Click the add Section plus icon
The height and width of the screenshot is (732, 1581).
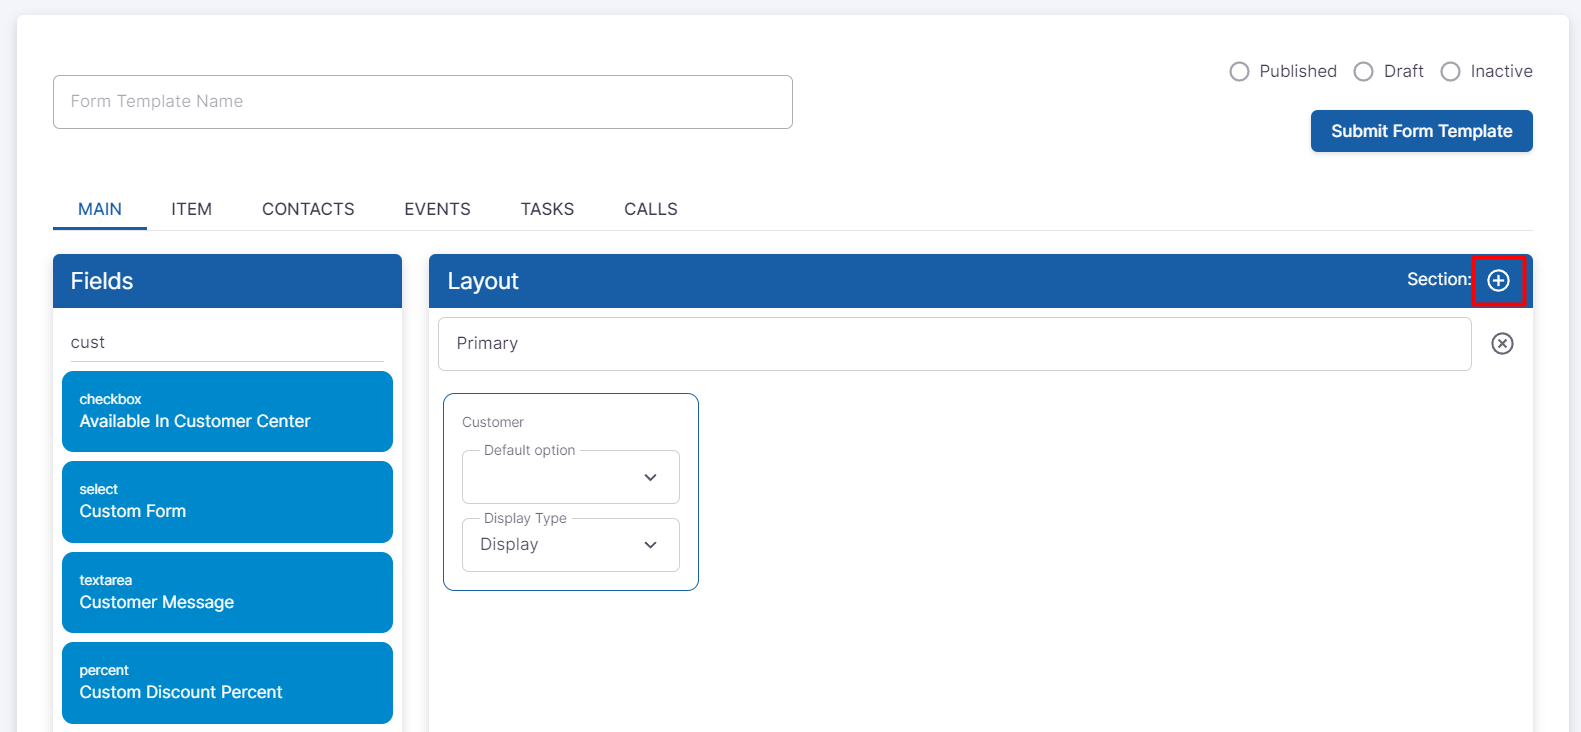[x=1498, y=281]
